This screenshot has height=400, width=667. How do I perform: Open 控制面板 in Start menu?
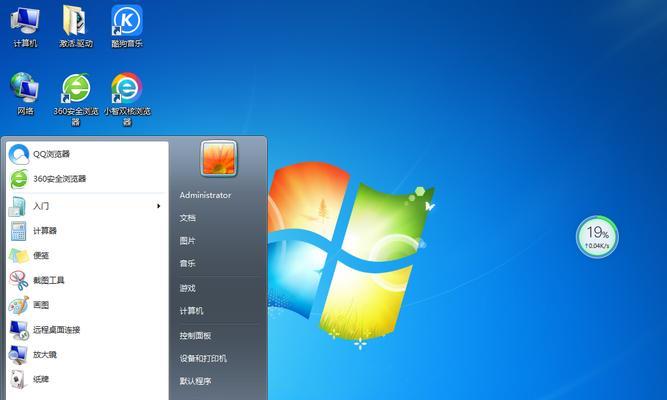(195, 336)
